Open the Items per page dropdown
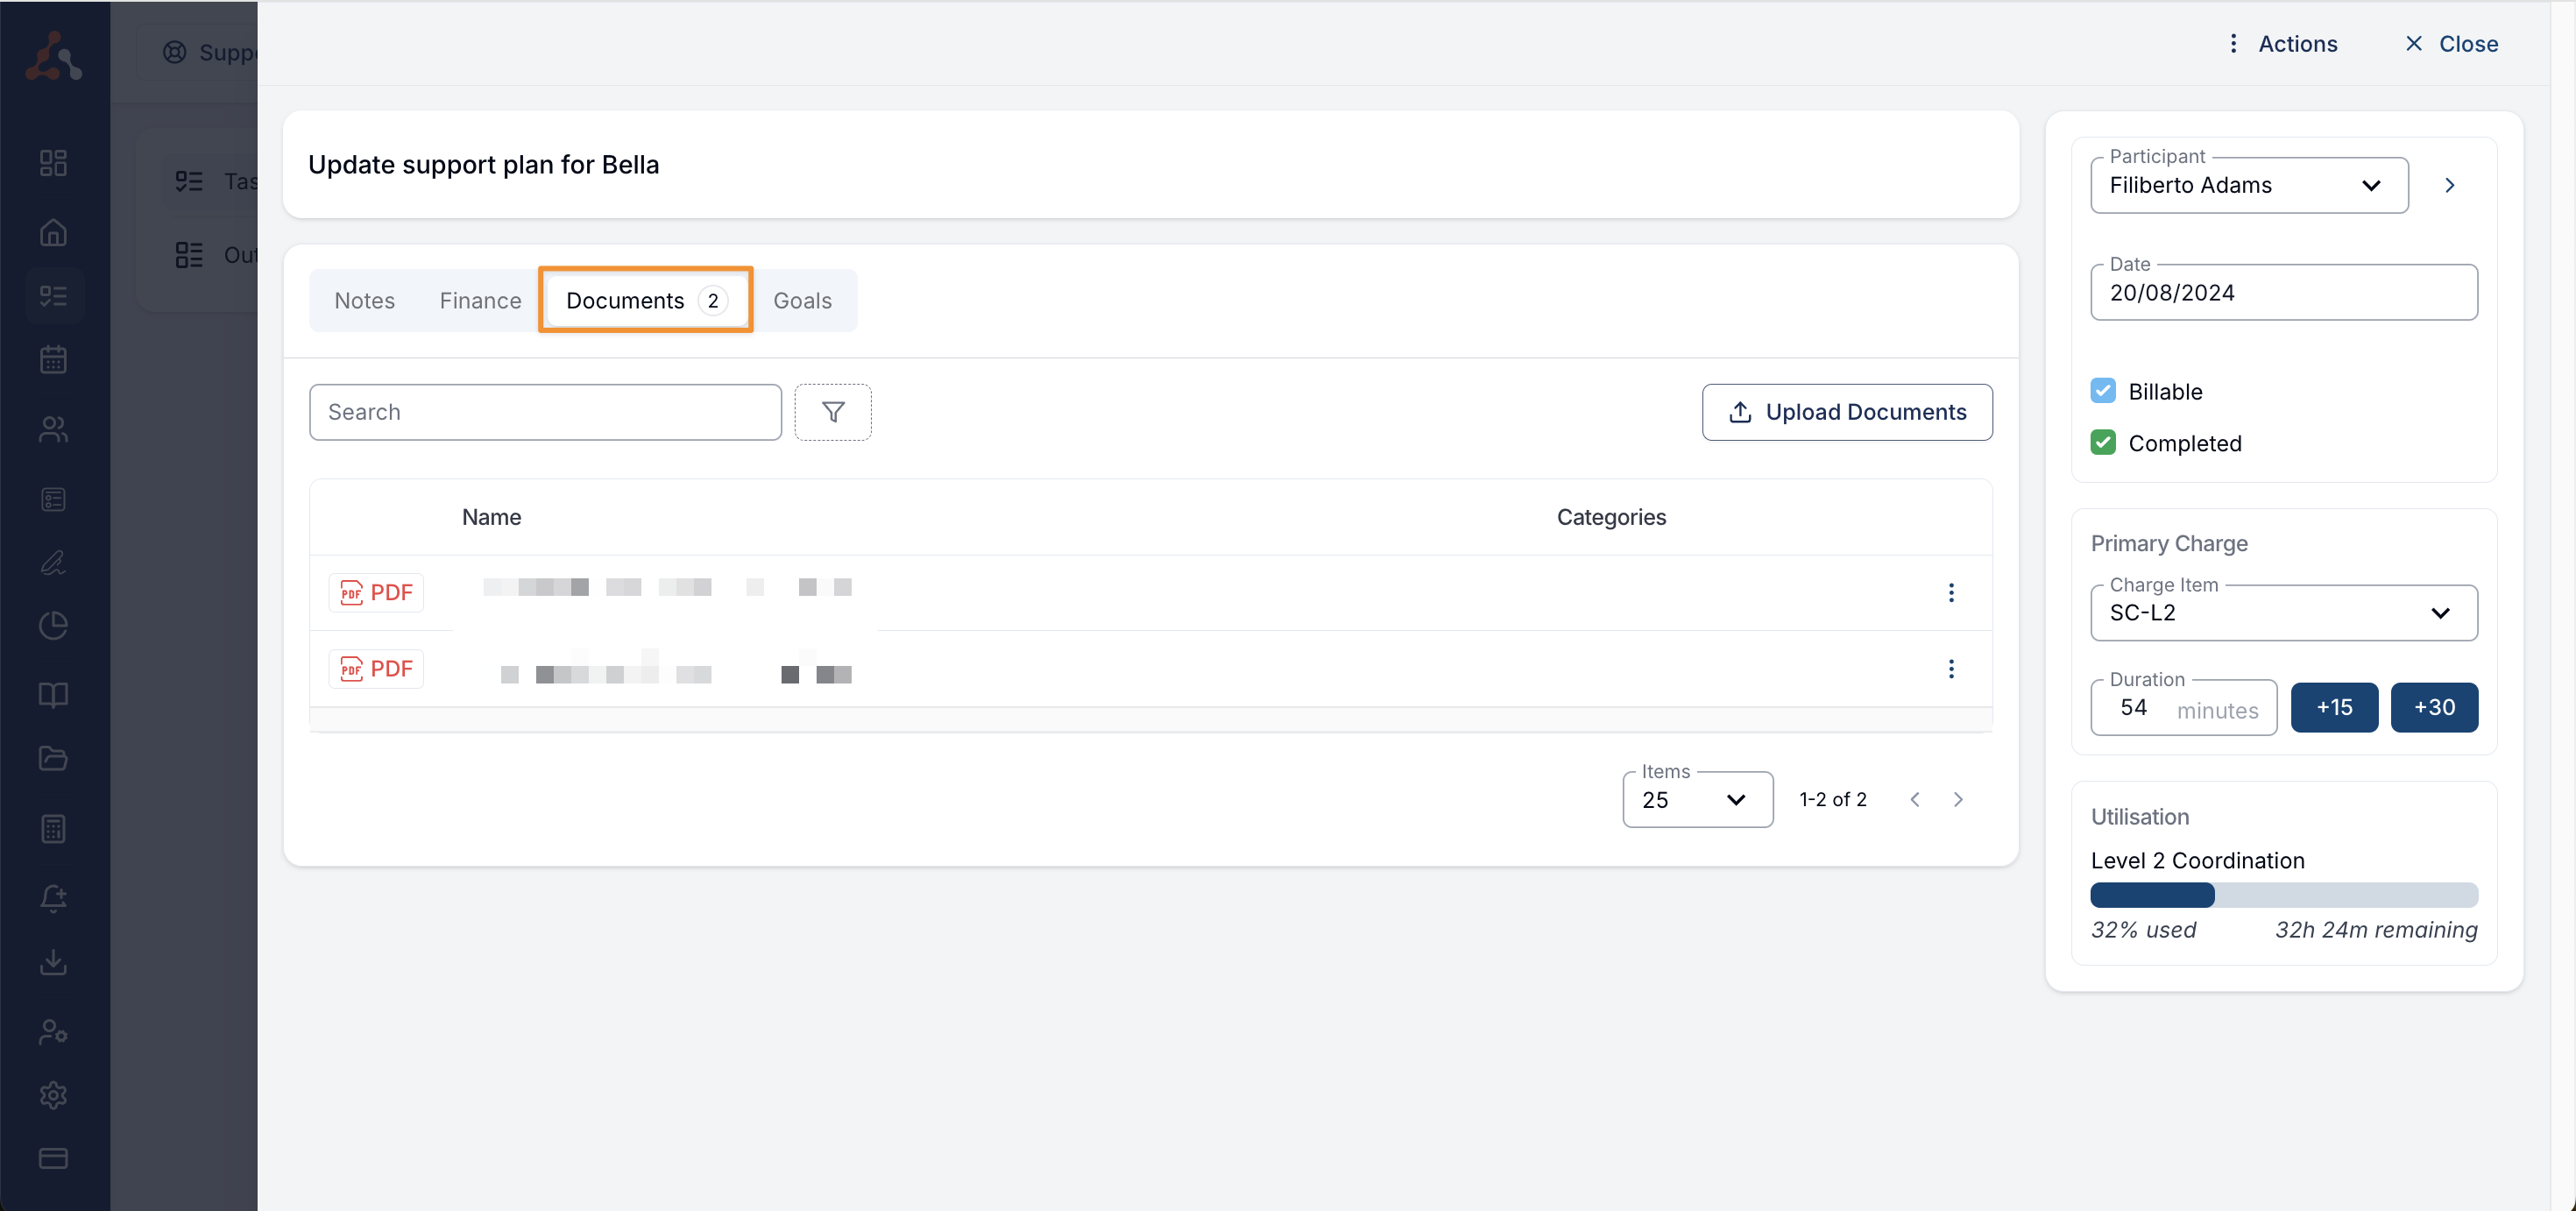The height and width of the screenshot is (1211, 2576). [x=1697, y=799]
